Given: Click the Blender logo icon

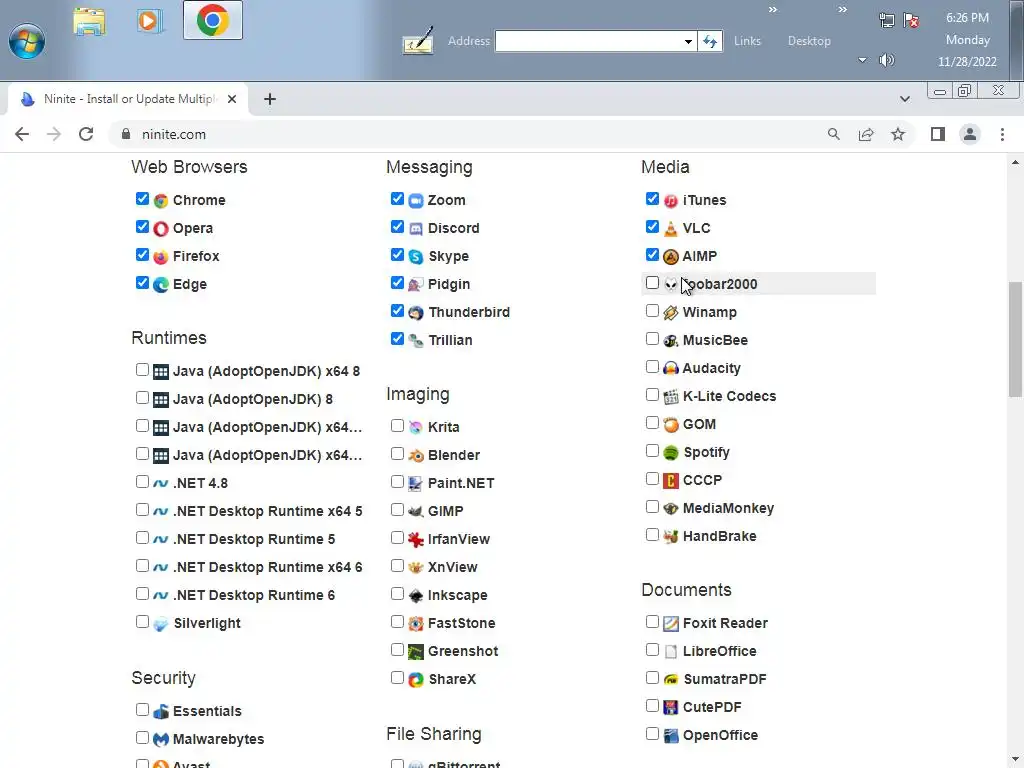Looking at the screenshot, I should pyautogui.click(x=416, y=455).
